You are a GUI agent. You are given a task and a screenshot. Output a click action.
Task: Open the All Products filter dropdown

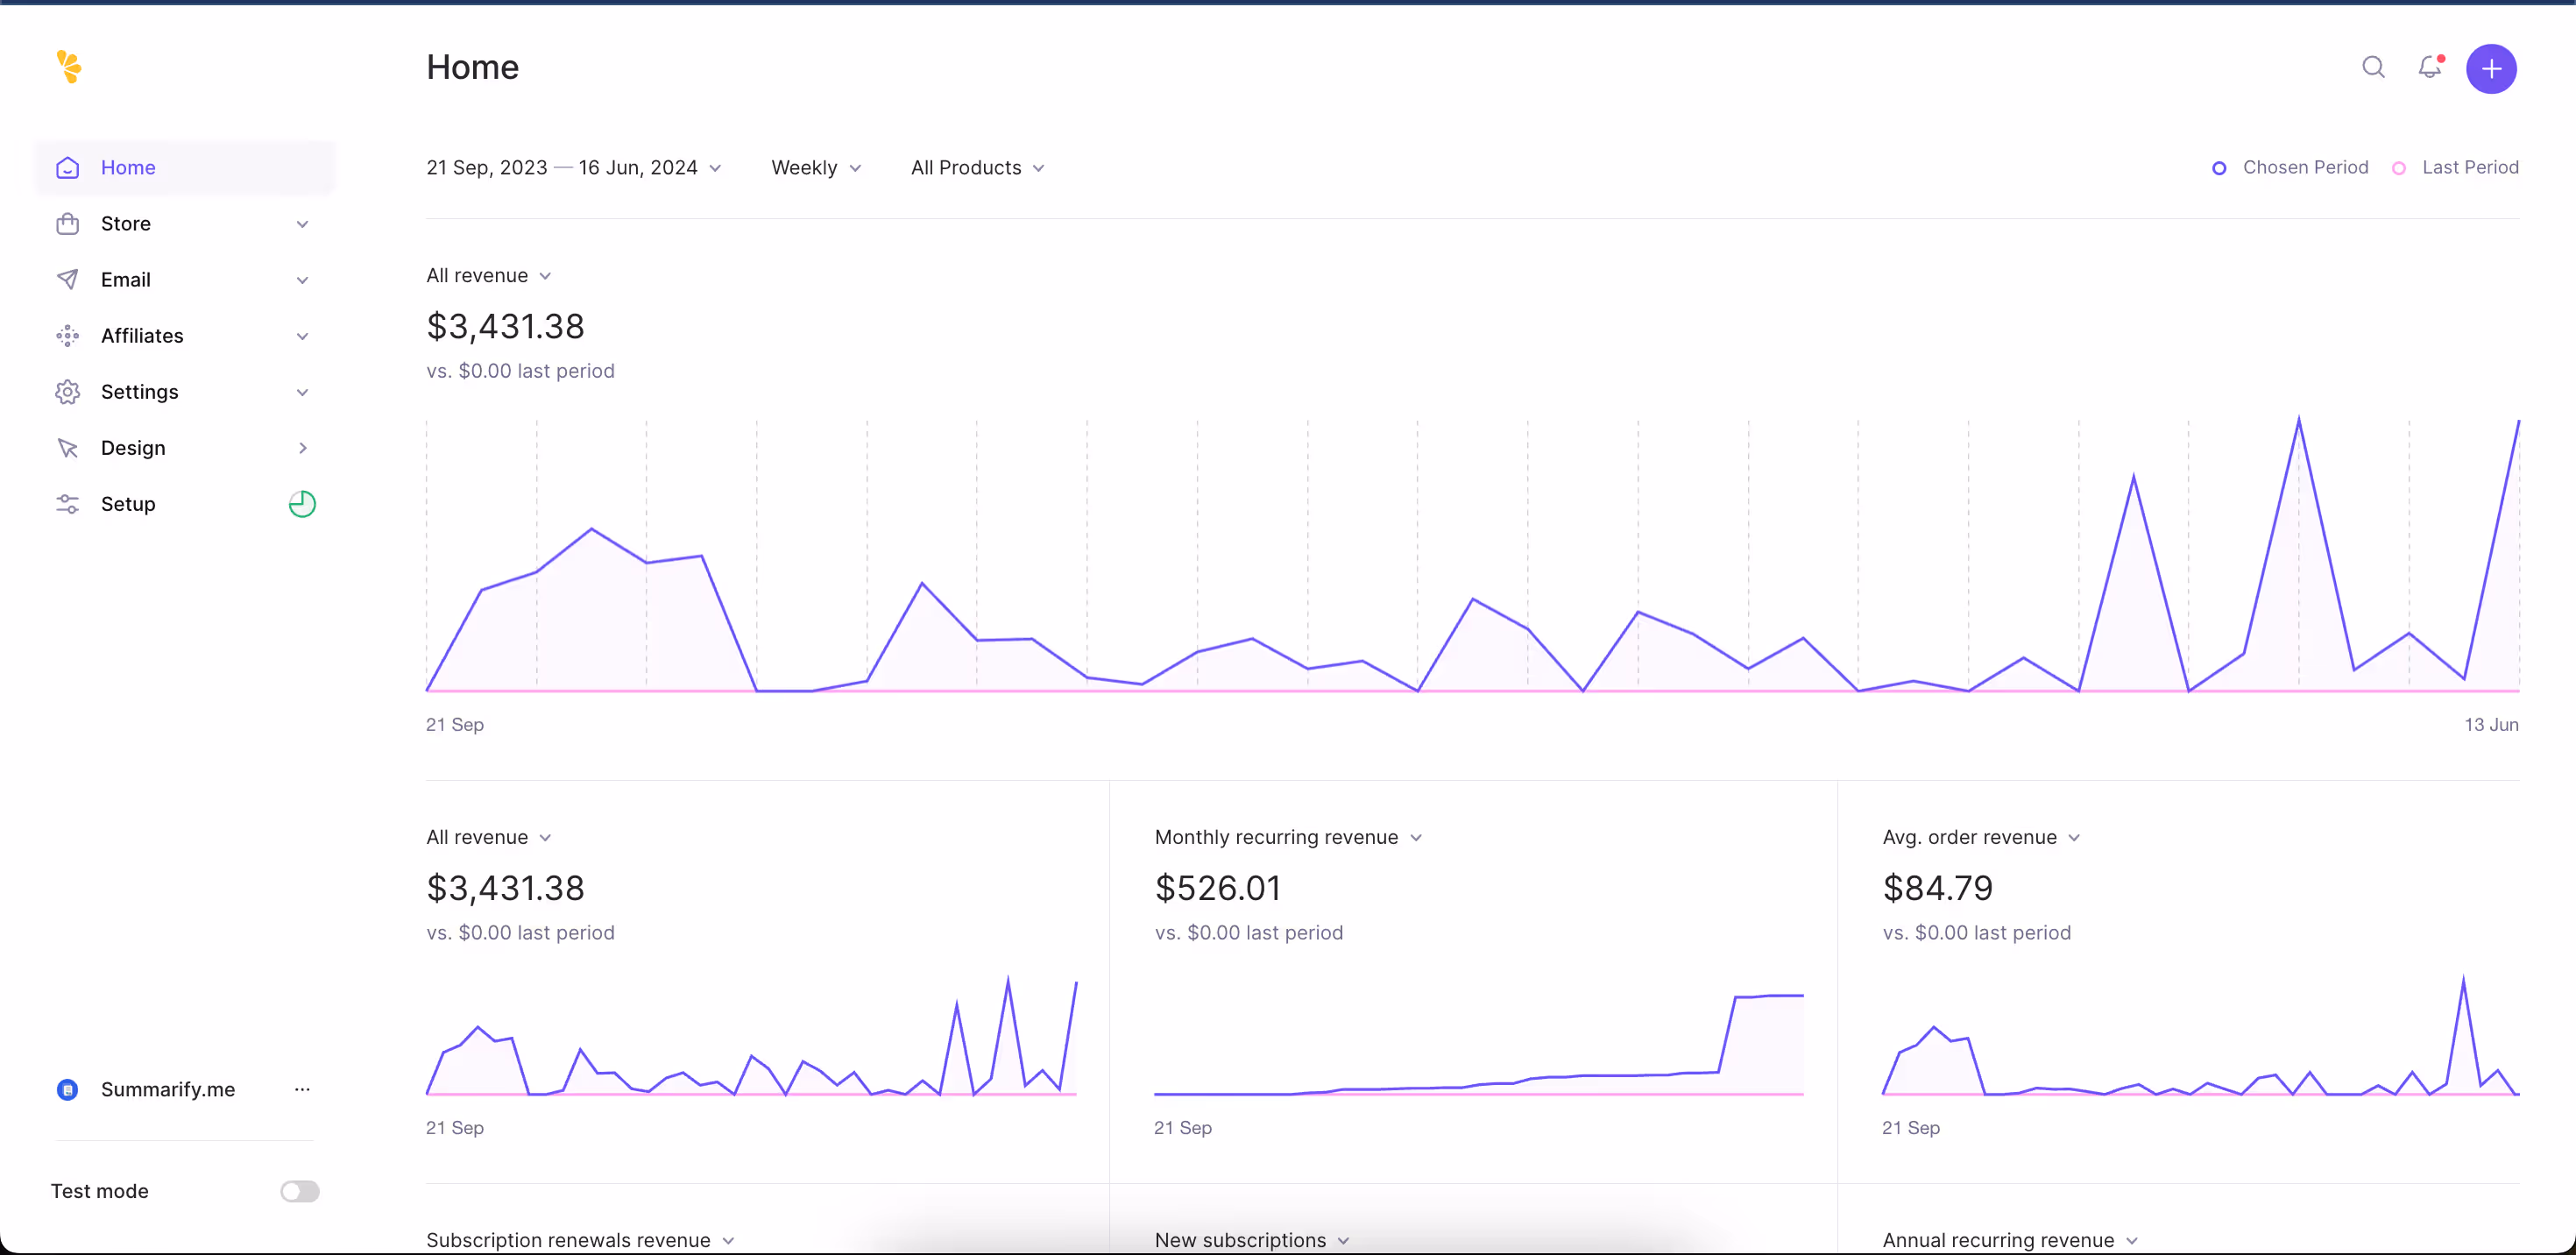[x=977, y=168]
